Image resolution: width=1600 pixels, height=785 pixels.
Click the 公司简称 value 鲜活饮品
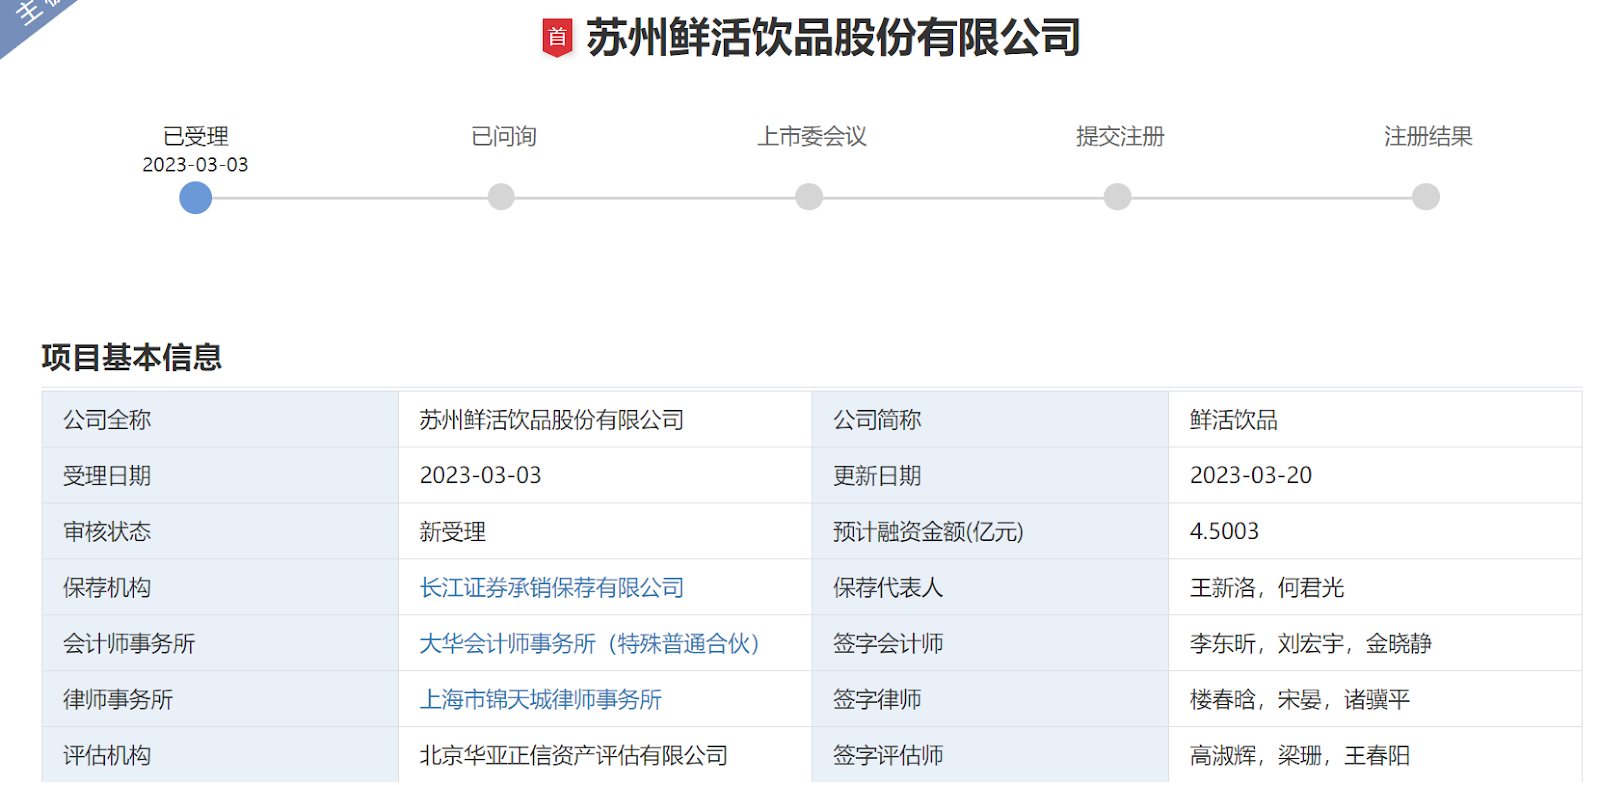click(1233, 420)
